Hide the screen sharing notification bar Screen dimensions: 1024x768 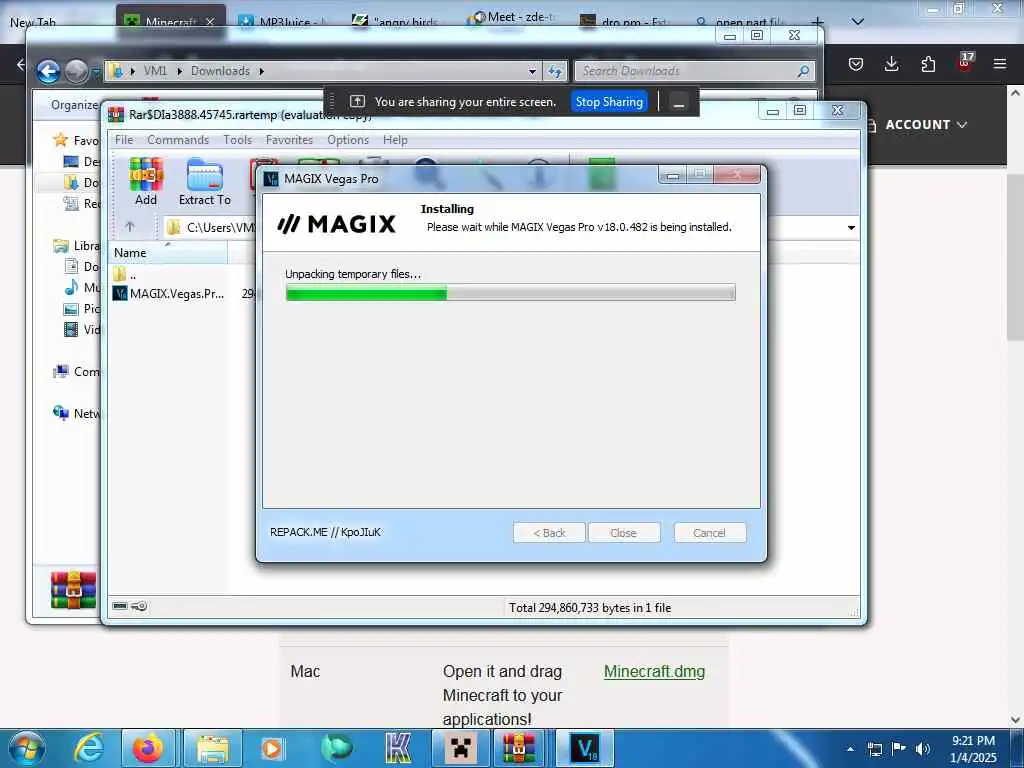pos(679,103)
